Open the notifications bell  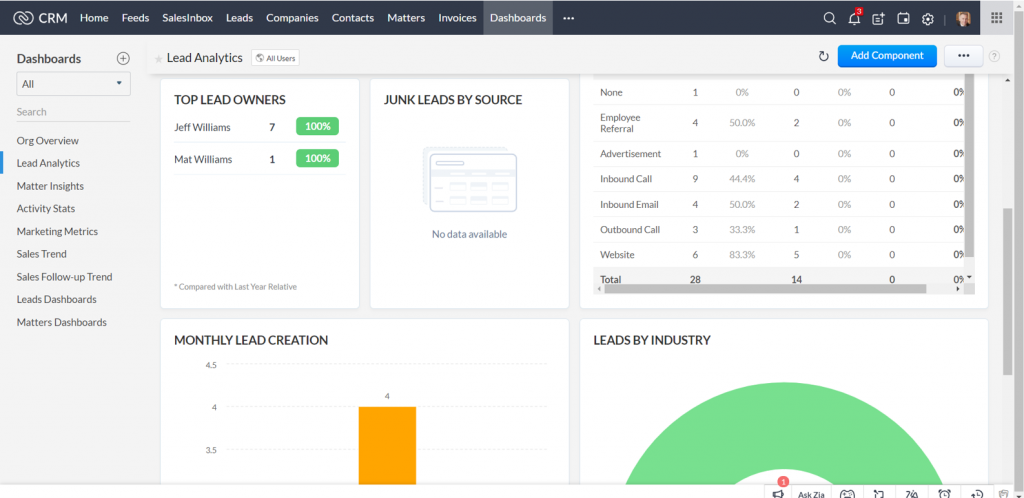click(854, 18)
